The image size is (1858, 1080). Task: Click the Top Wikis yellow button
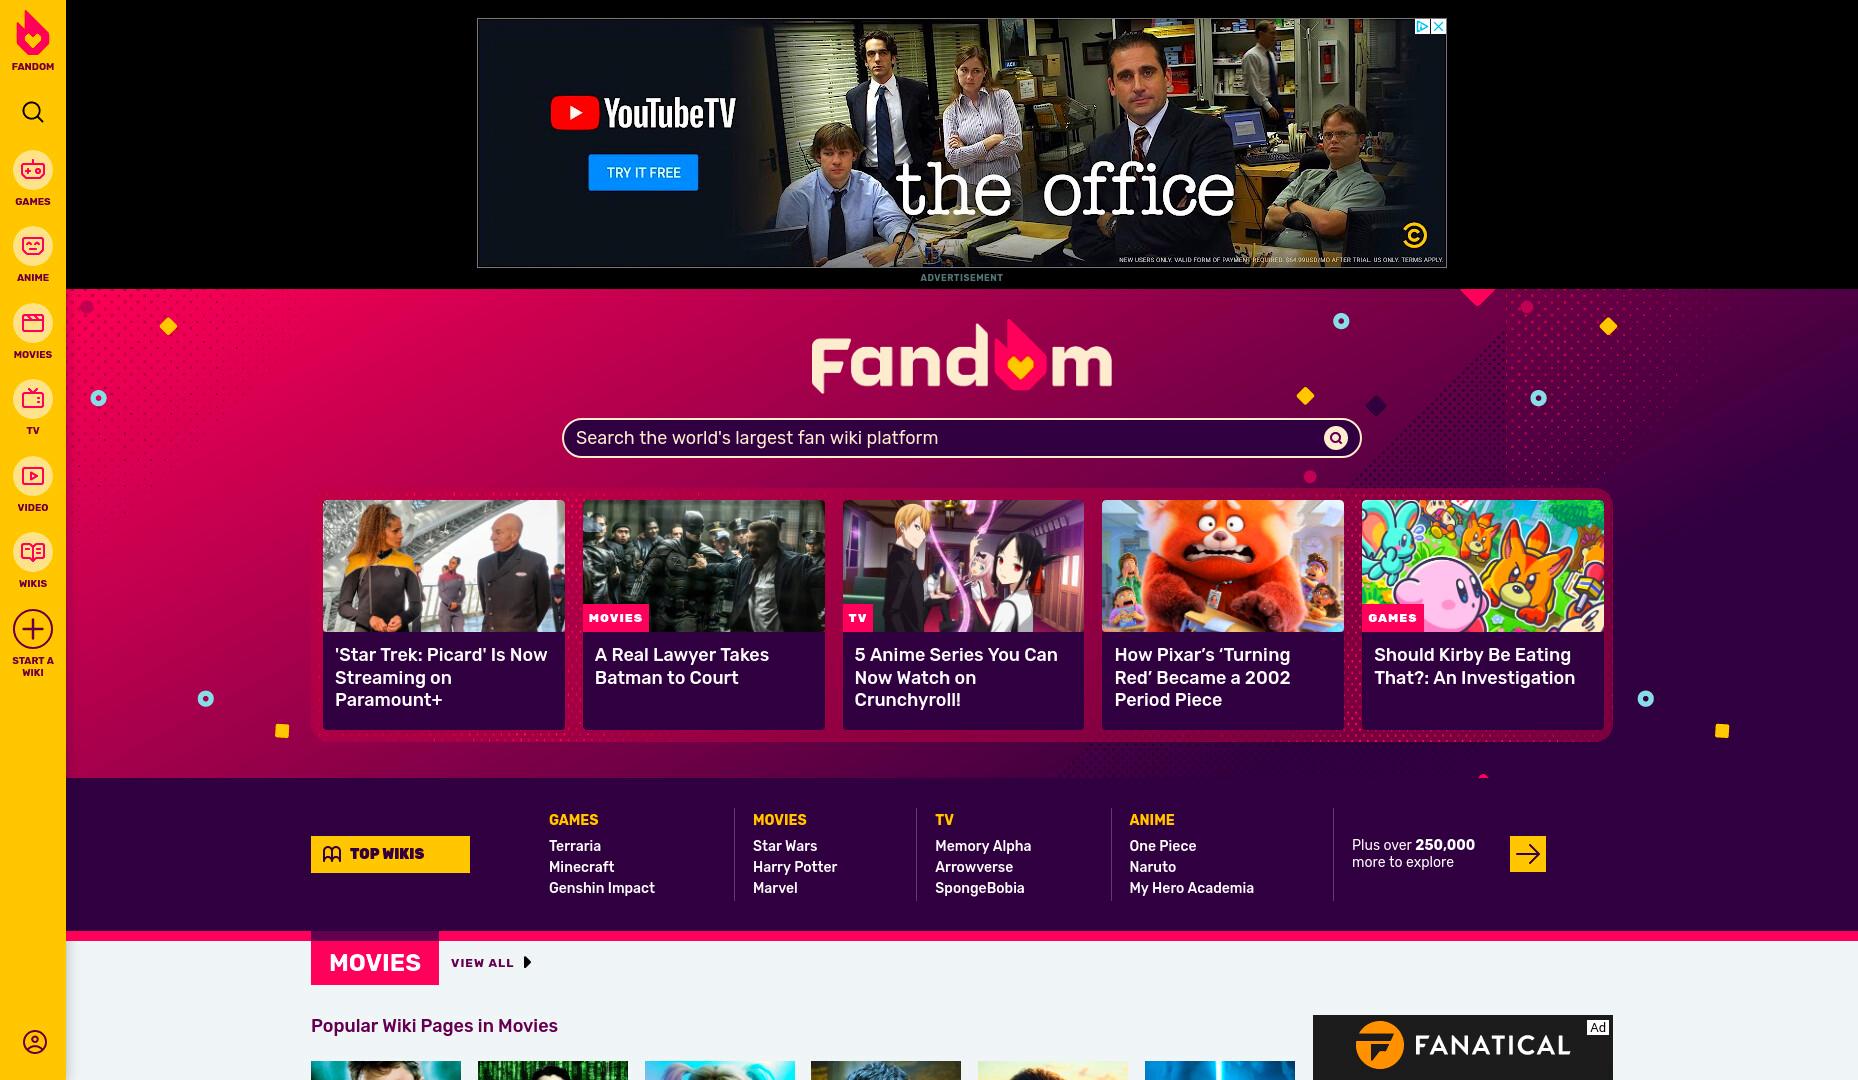(390, 854)
